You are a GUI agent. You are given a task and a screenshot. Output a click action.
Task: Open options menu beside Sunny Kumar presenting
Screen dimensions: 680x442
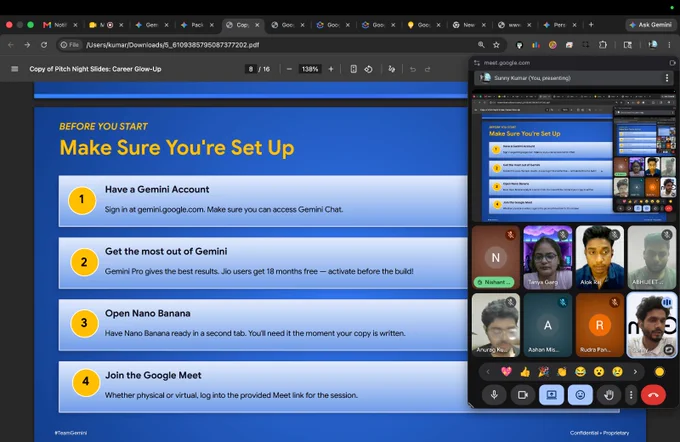pyautogui.click(x=667, y=78)
